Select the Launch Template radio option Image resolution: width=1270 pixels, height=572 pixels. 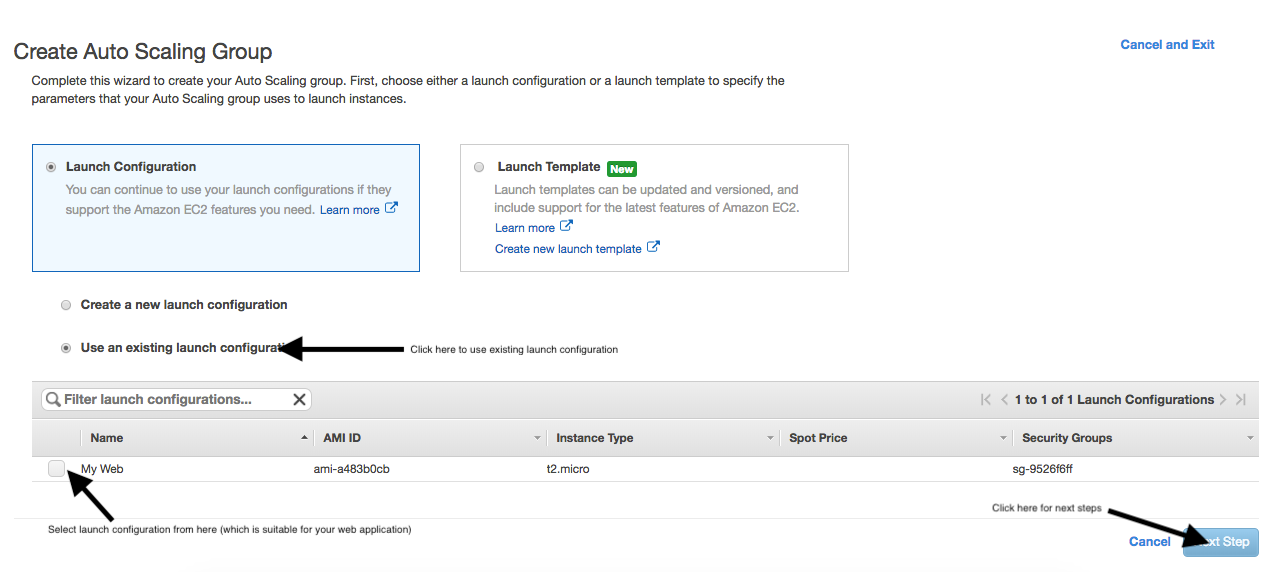479,167
